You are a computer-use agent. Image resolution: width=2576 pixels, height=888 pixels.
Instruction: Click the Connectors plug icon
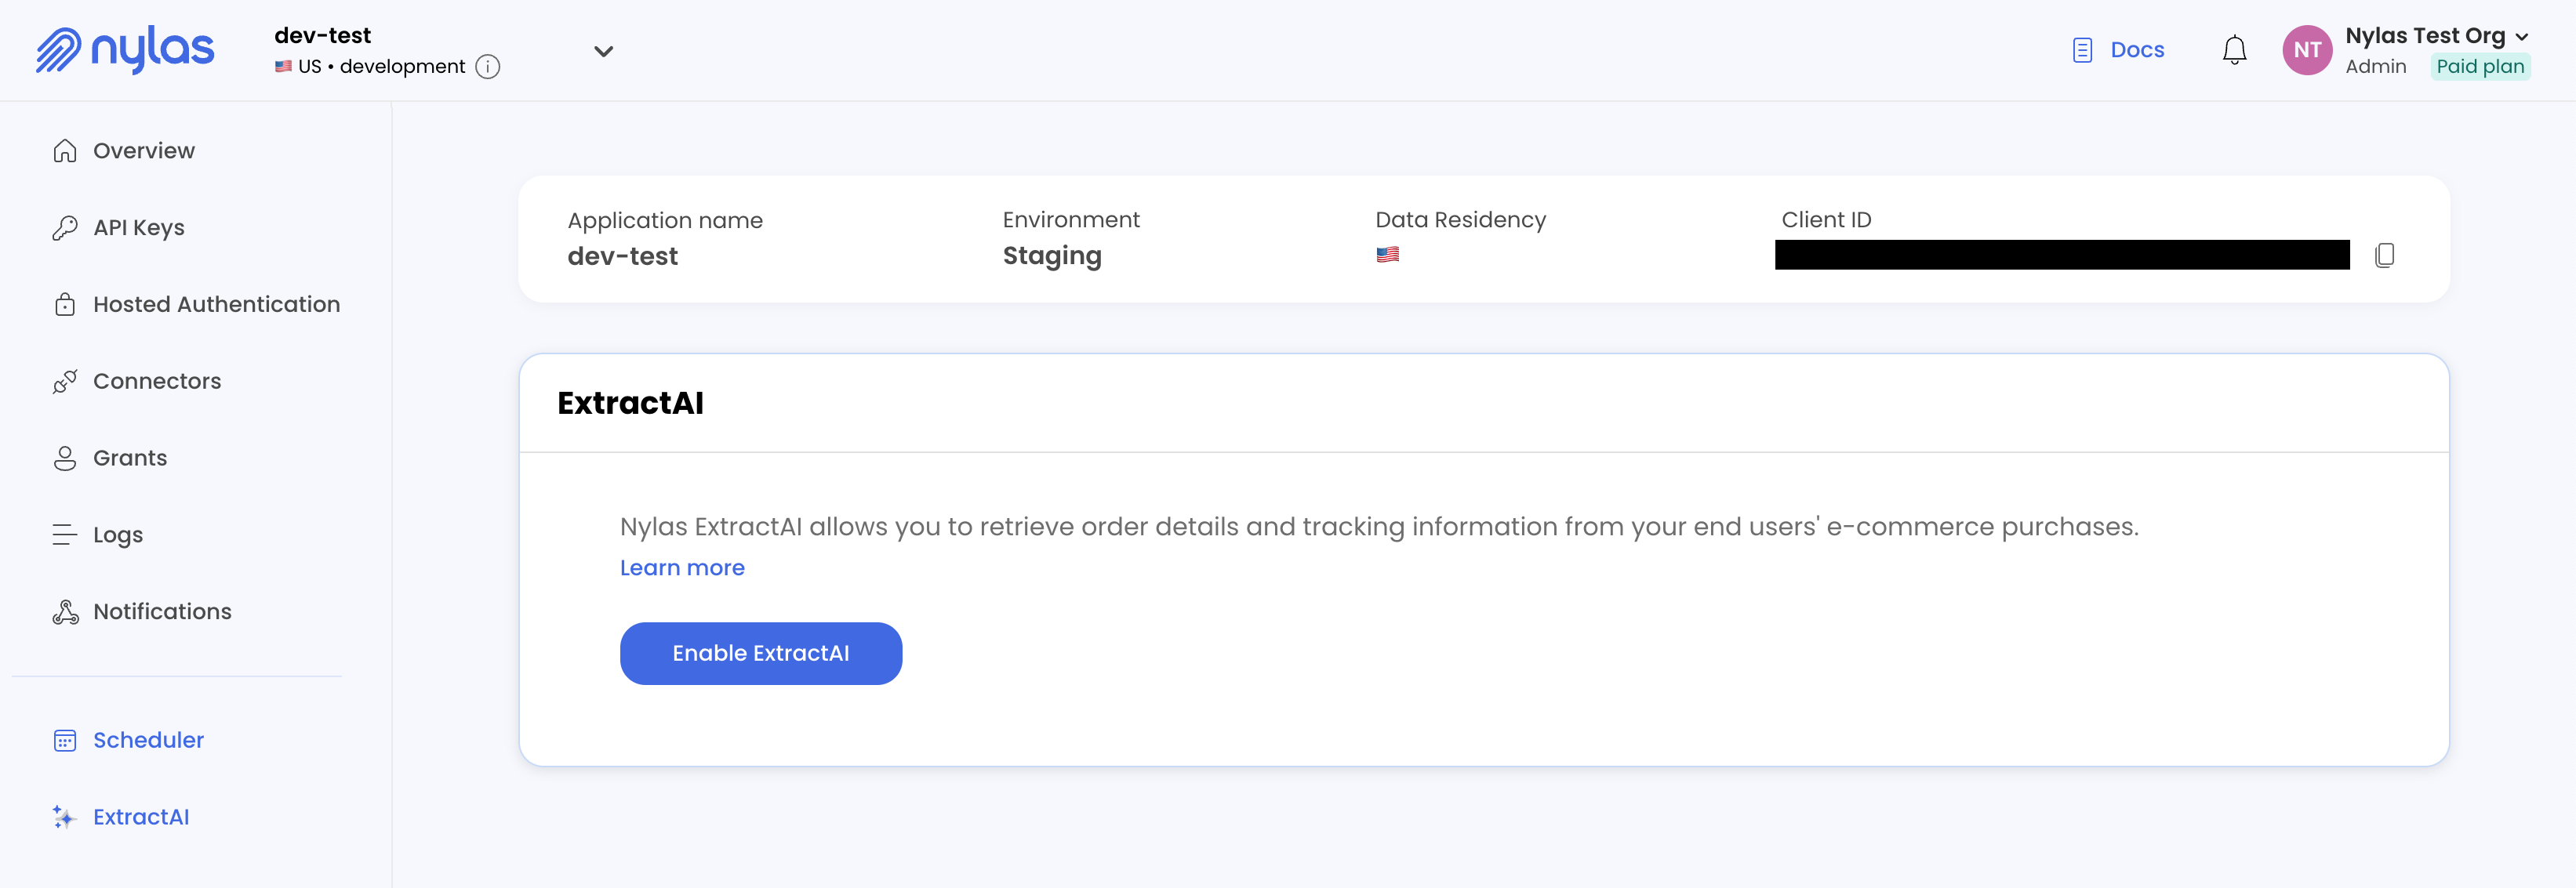pyautogui.click(x=65, y=381)
